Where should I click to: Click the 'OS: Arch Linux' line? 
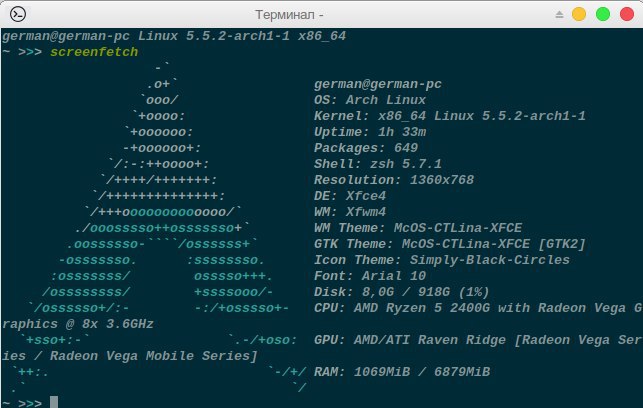click(x=370, y=100)
